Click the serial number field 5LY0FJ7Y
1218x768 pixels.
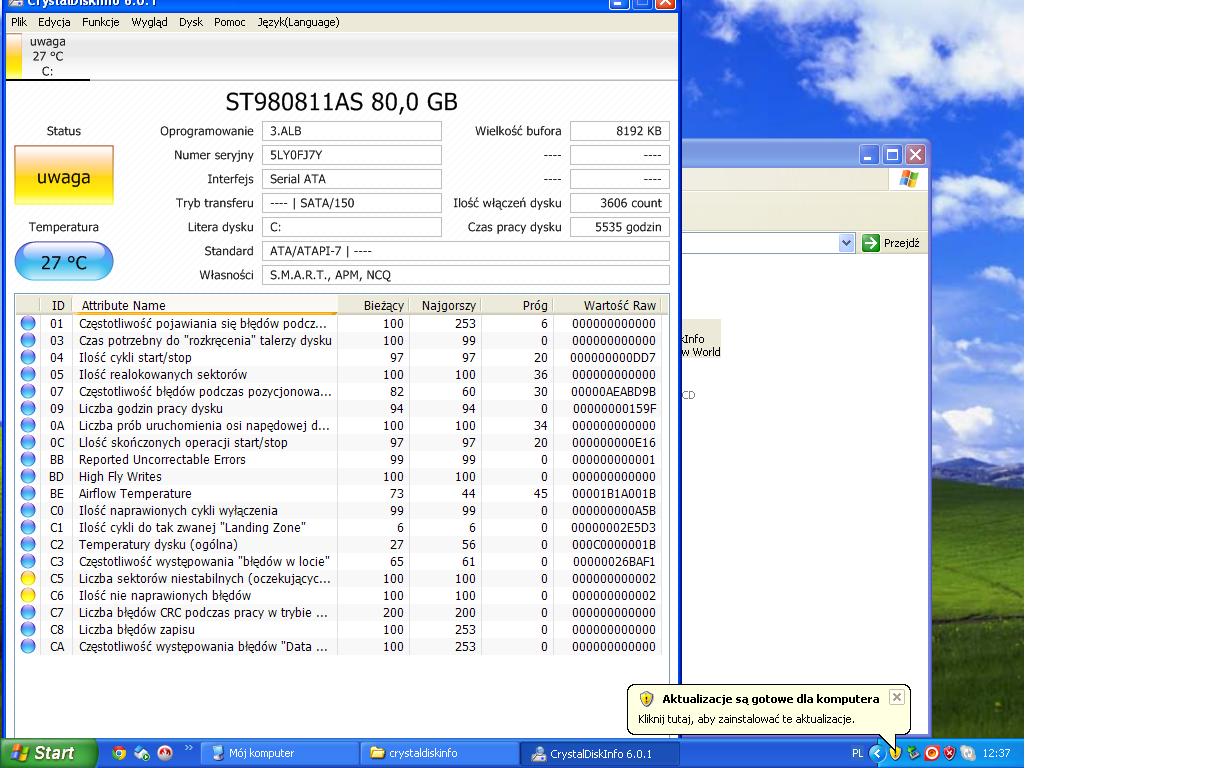(x=352, y=155)
